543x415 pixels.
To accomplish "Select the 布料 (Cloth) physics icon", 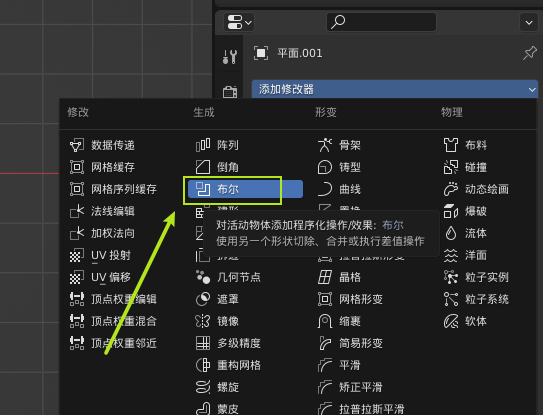I will click(451, 145).
